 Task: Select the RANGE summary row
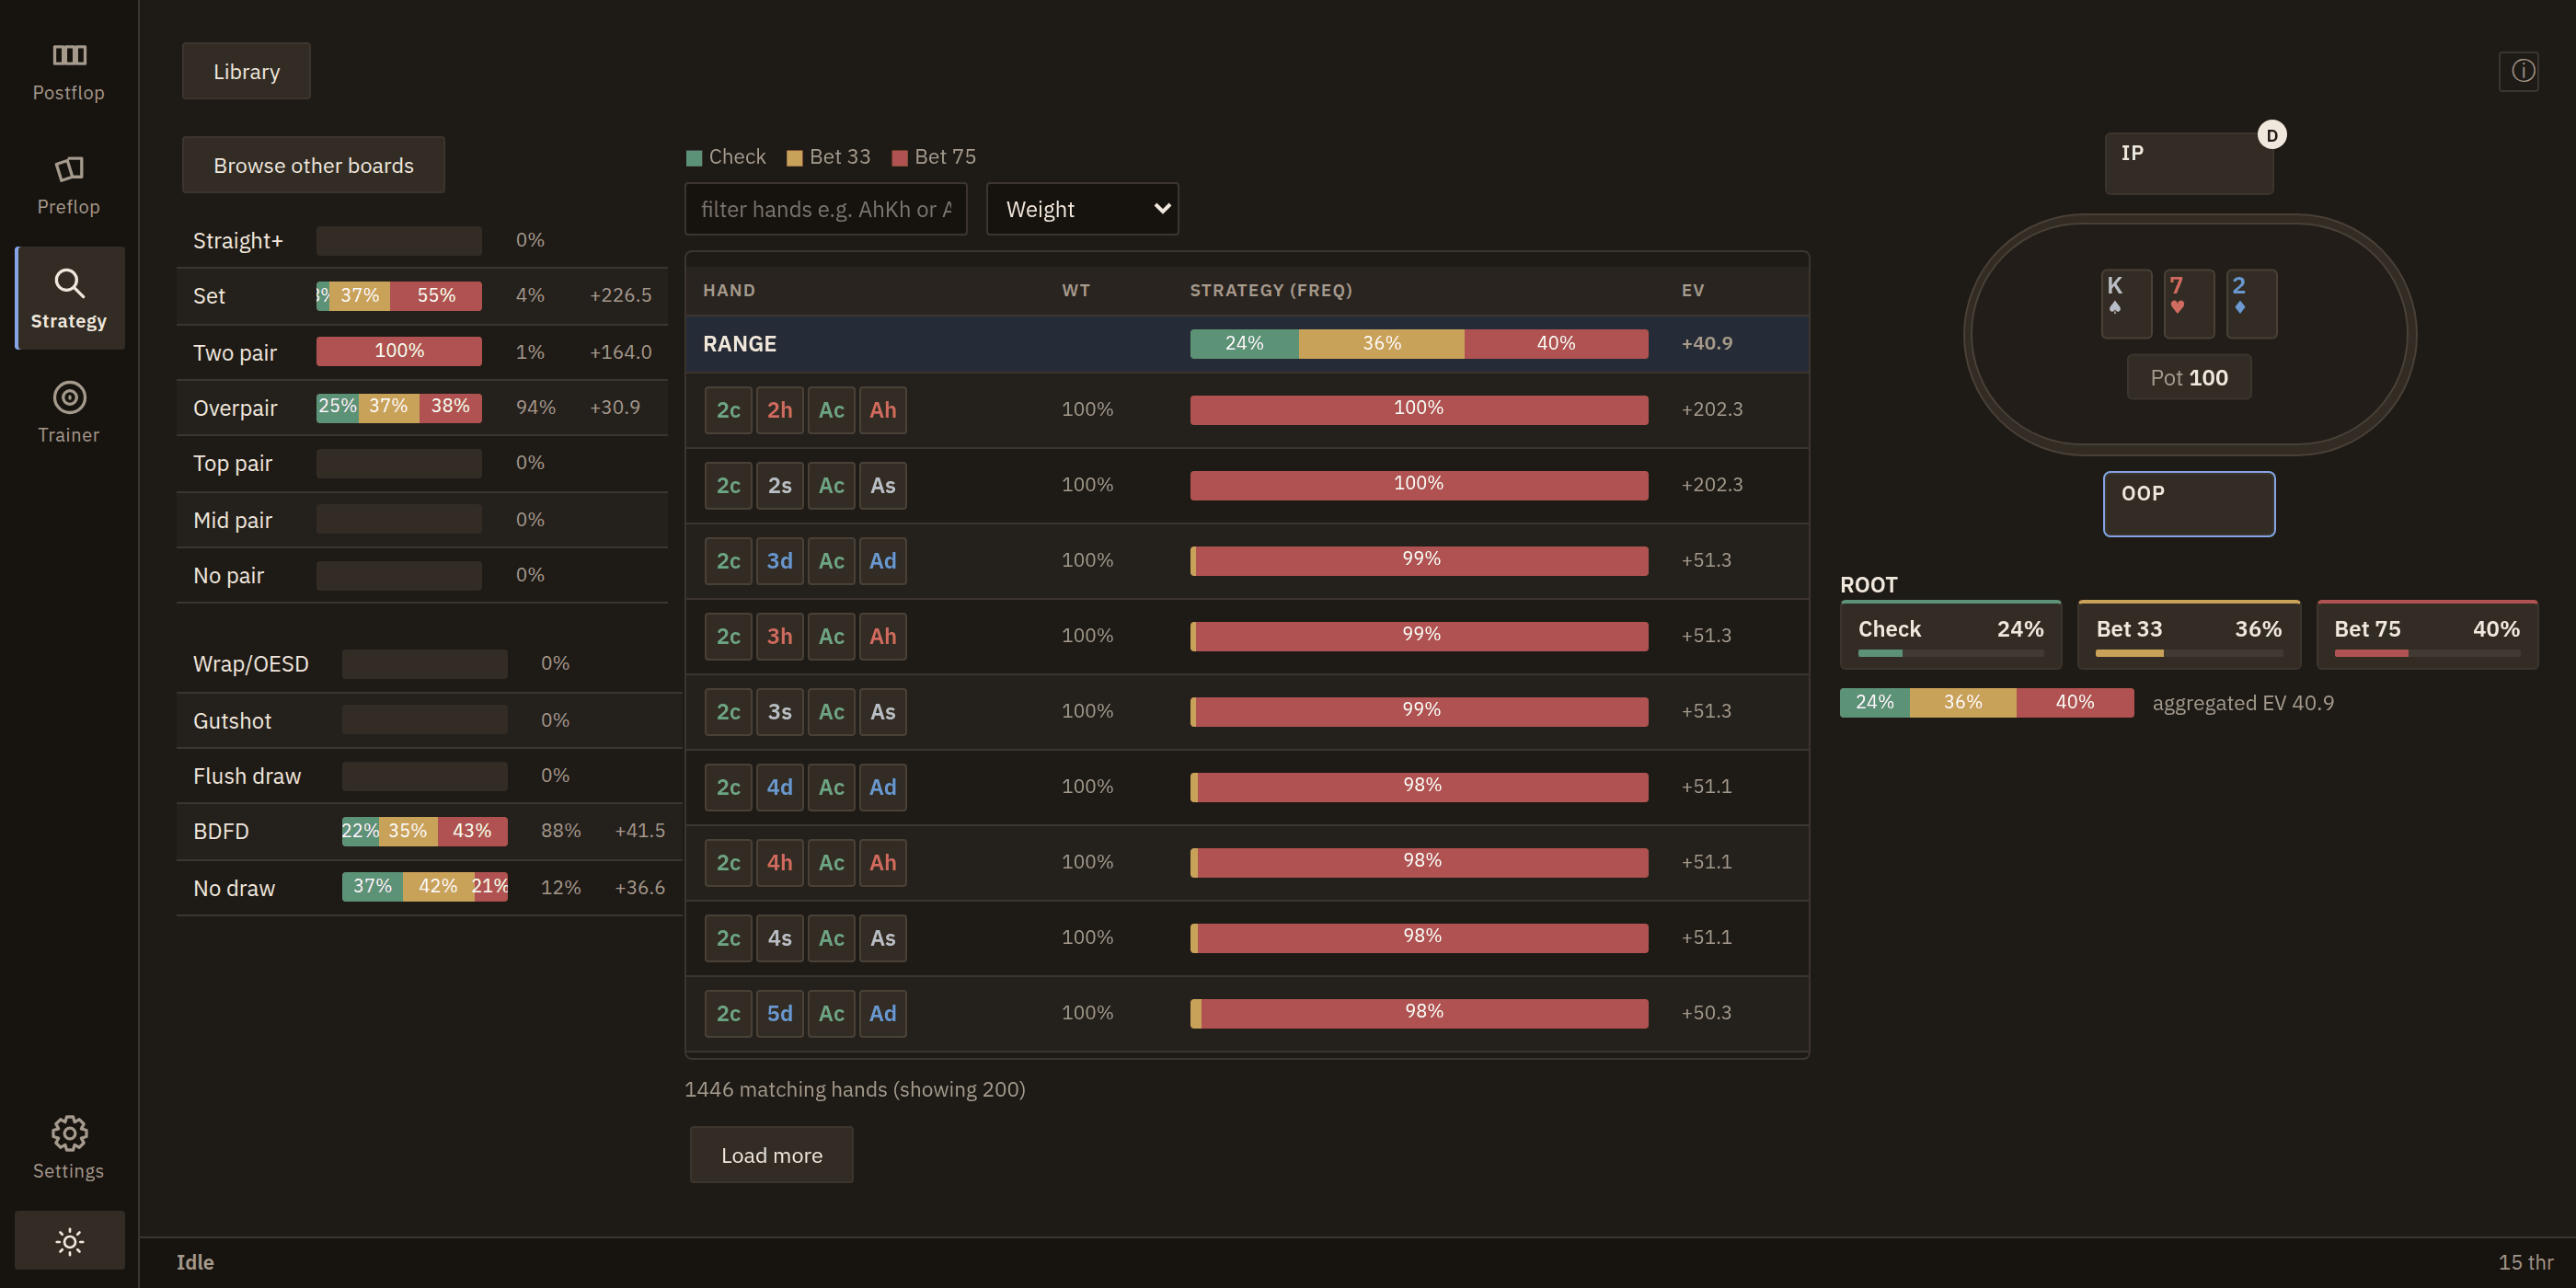click(x=1247, y=344)
